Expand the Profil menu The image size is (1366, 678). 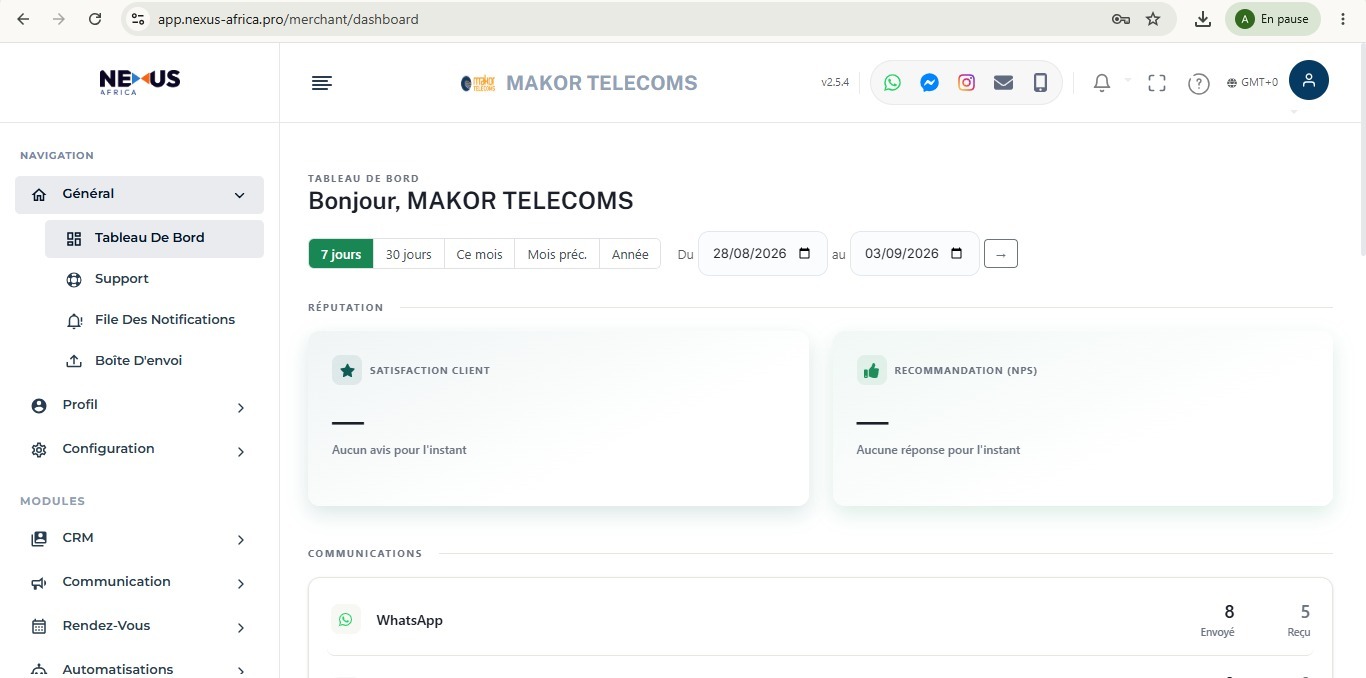click(x=139, y=406)
